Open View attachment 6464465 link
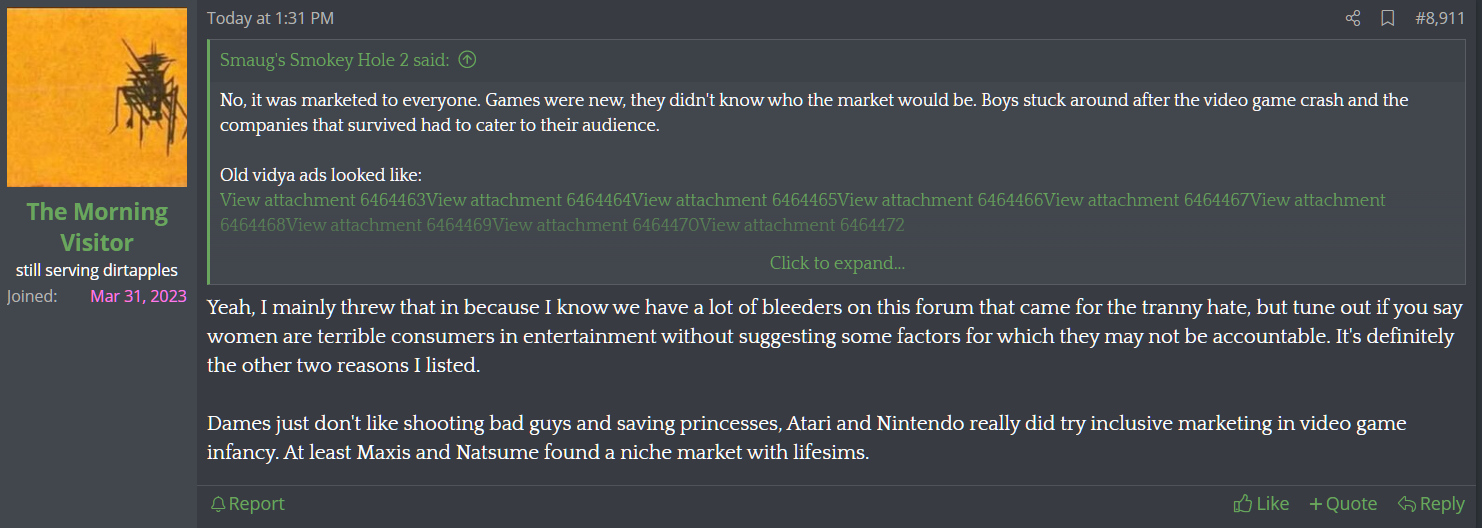The width and height of the screenshot is (1482, 528). pyautogui.click(x=735, y=200)
